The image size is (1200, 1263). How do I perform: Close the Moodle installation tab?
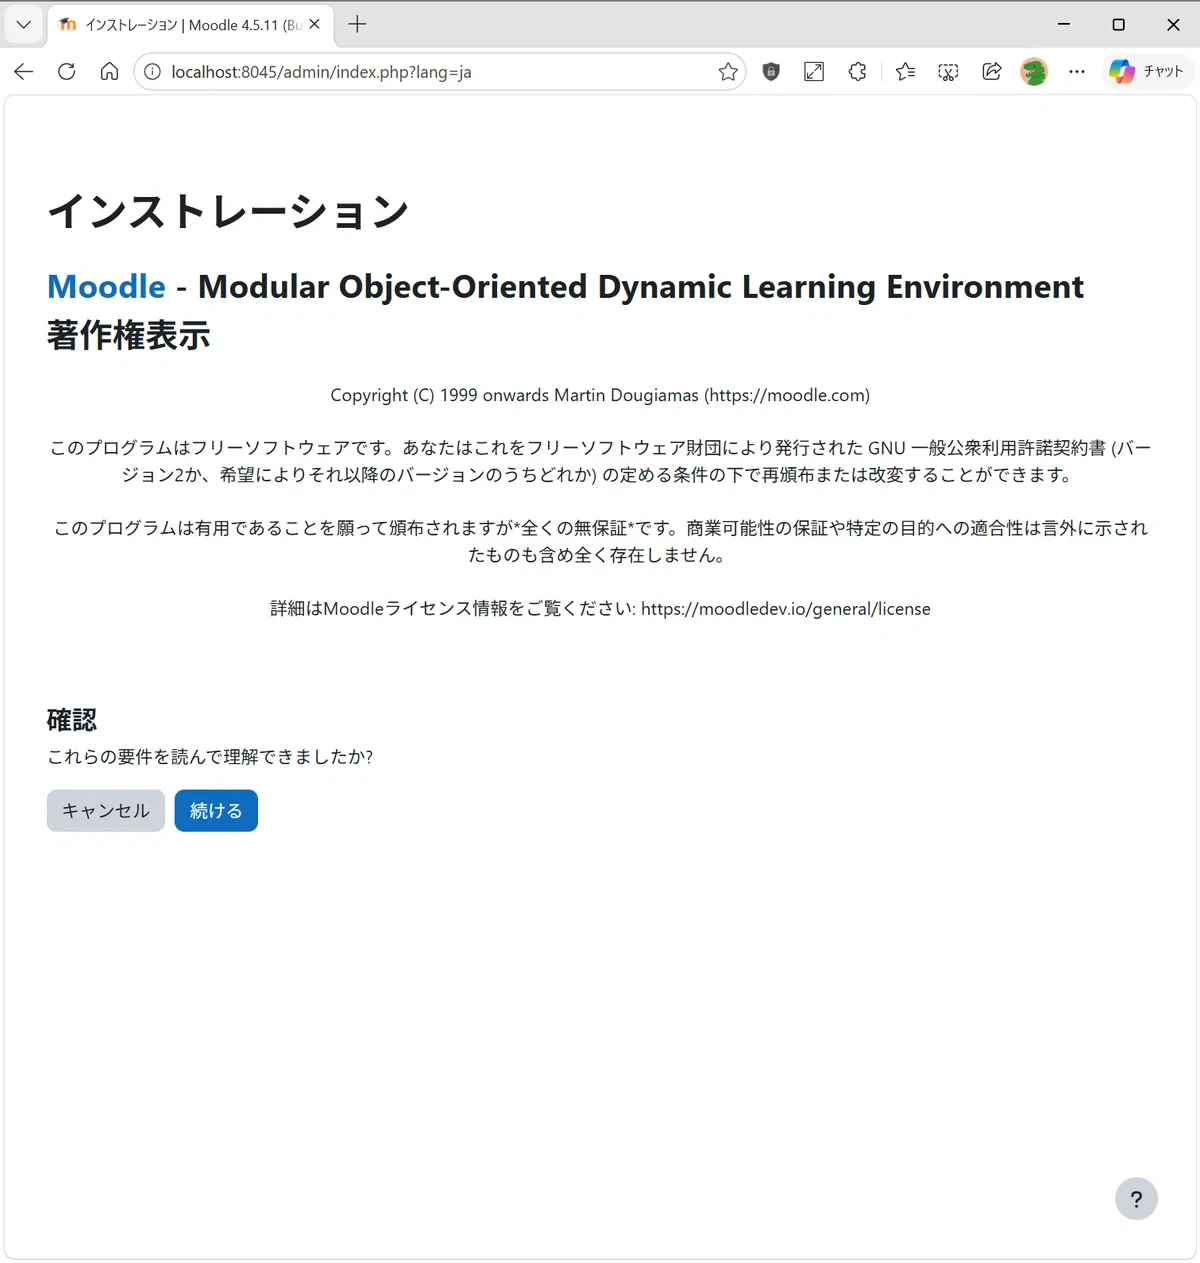coord(314,24)
